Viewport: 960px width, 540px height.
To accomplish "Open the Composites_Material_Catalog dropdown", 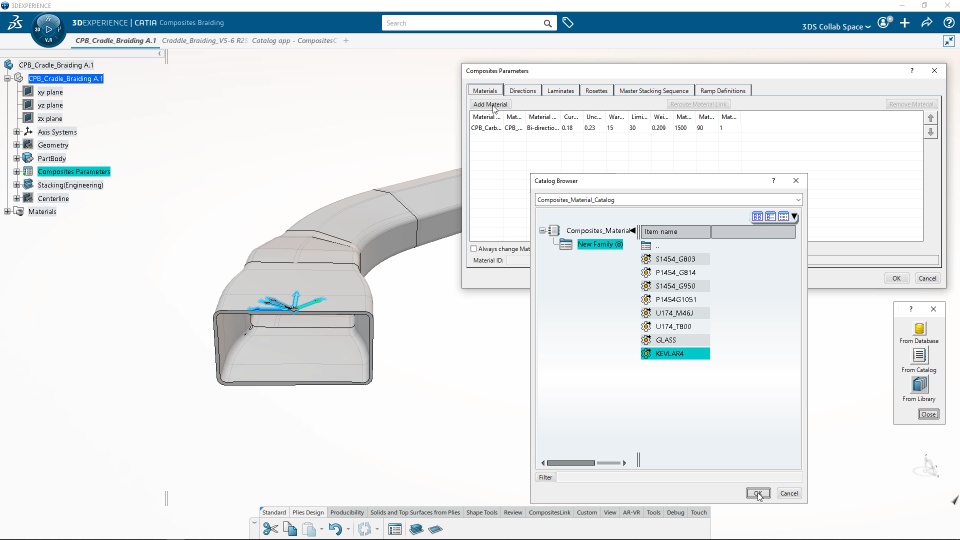I will 797,200.
